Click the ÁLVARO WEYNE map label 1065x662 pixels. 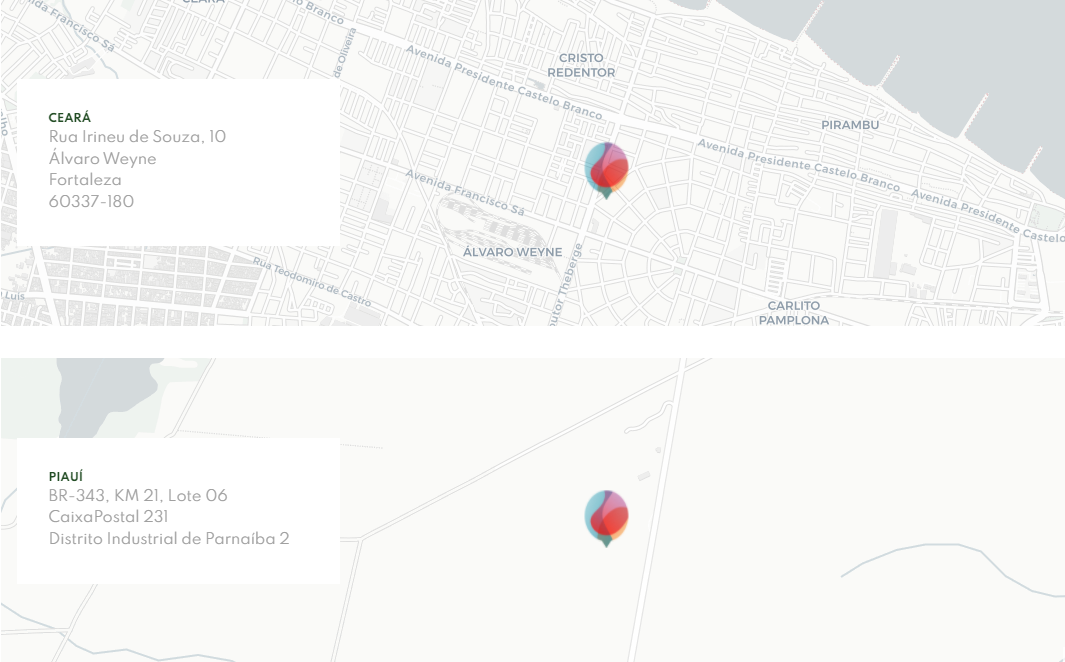point(513,252)
